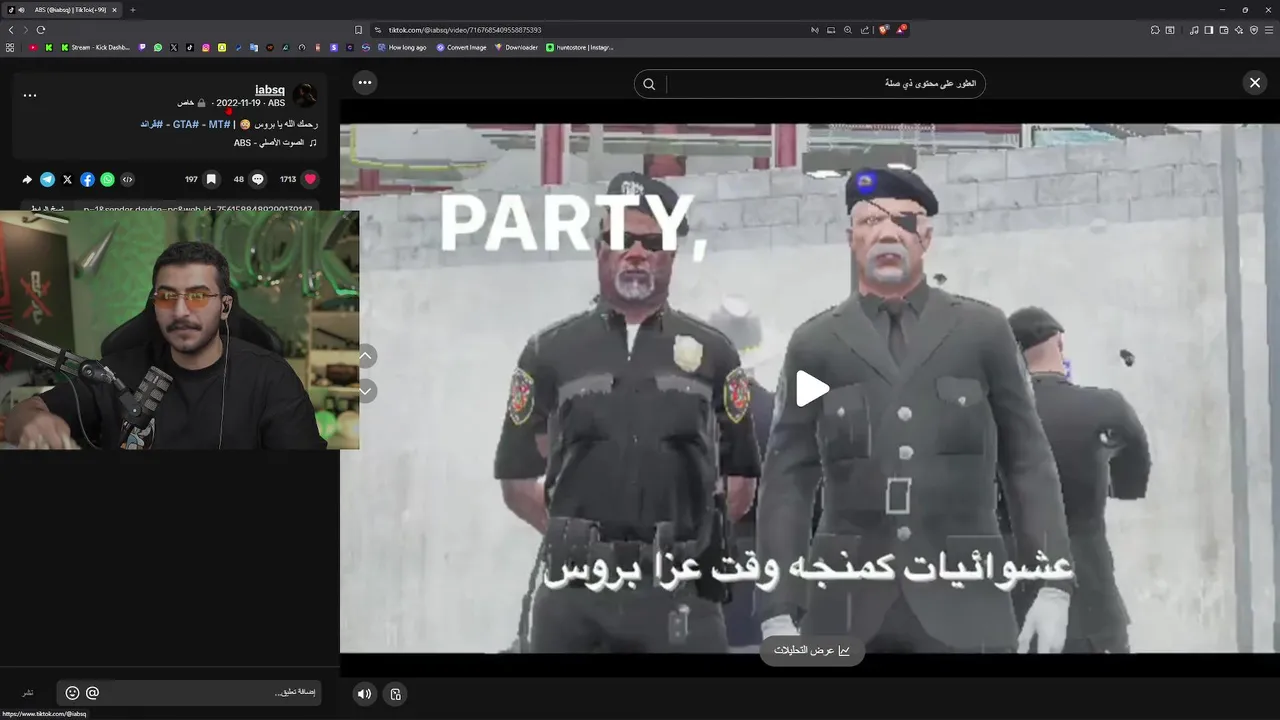Image resolution: width=1280 pixels, height=720 pixels.
Task: Open the Downloader bookmark
Action: [516, 47]
